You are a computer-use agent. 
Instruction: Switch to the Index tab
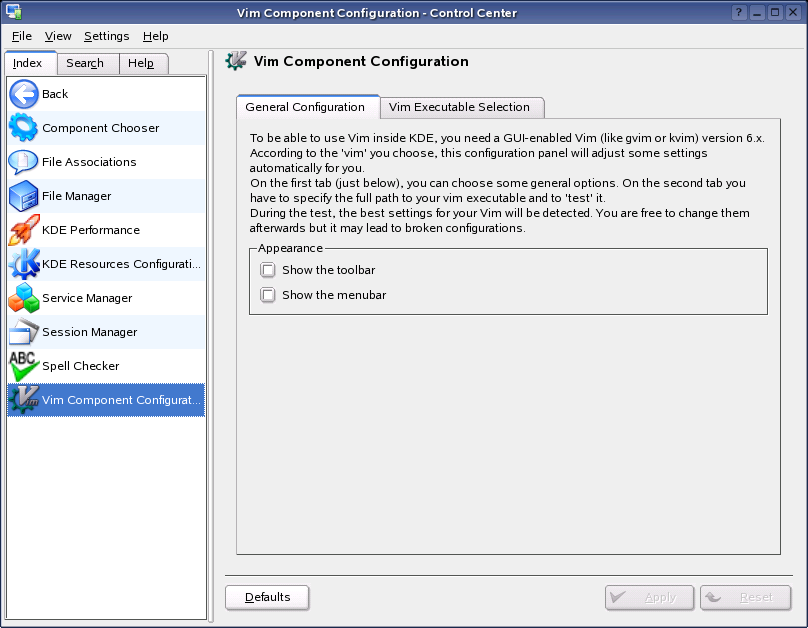click(x=31, y=63)
